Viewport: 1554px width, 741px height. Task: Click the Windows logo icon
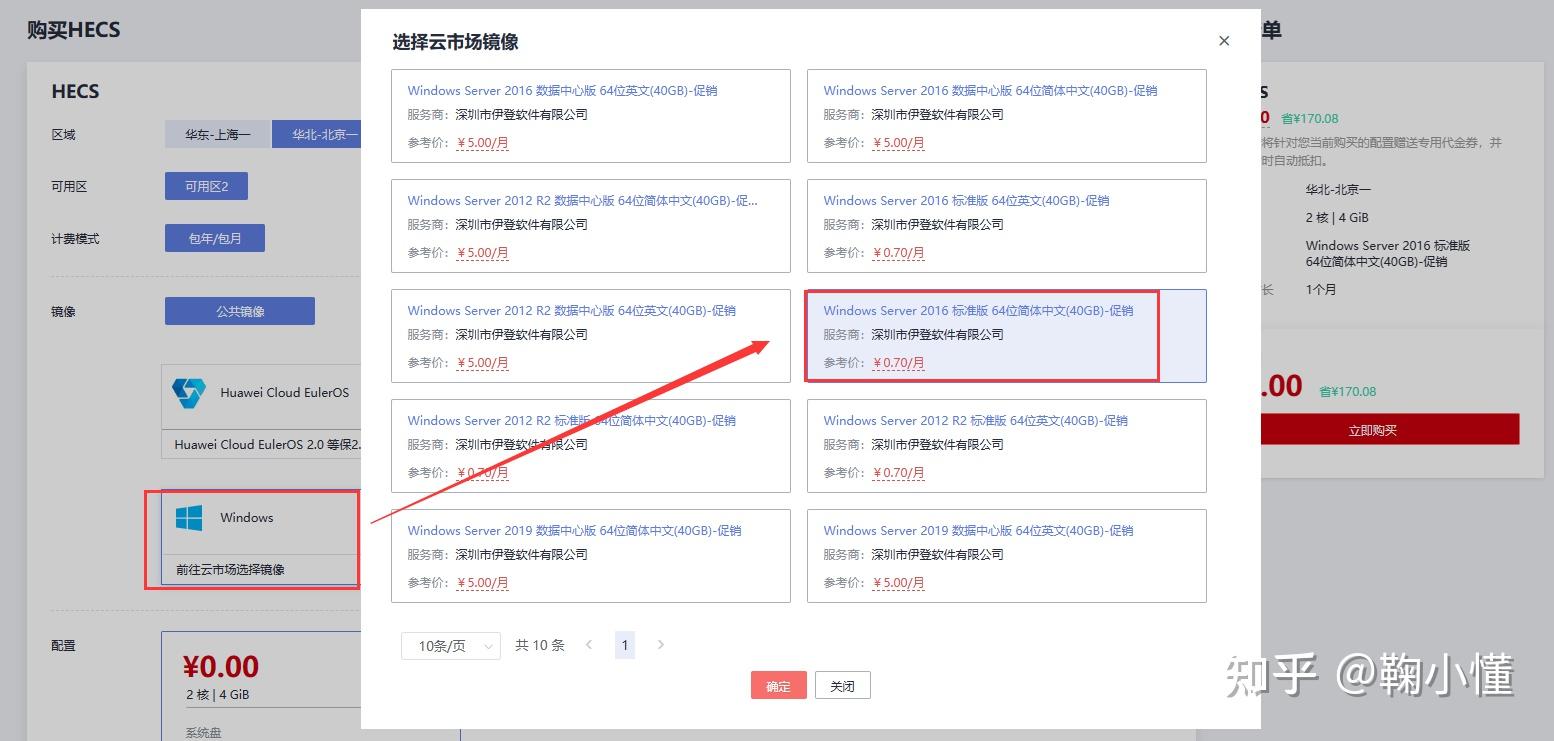[x=189, y=517]
